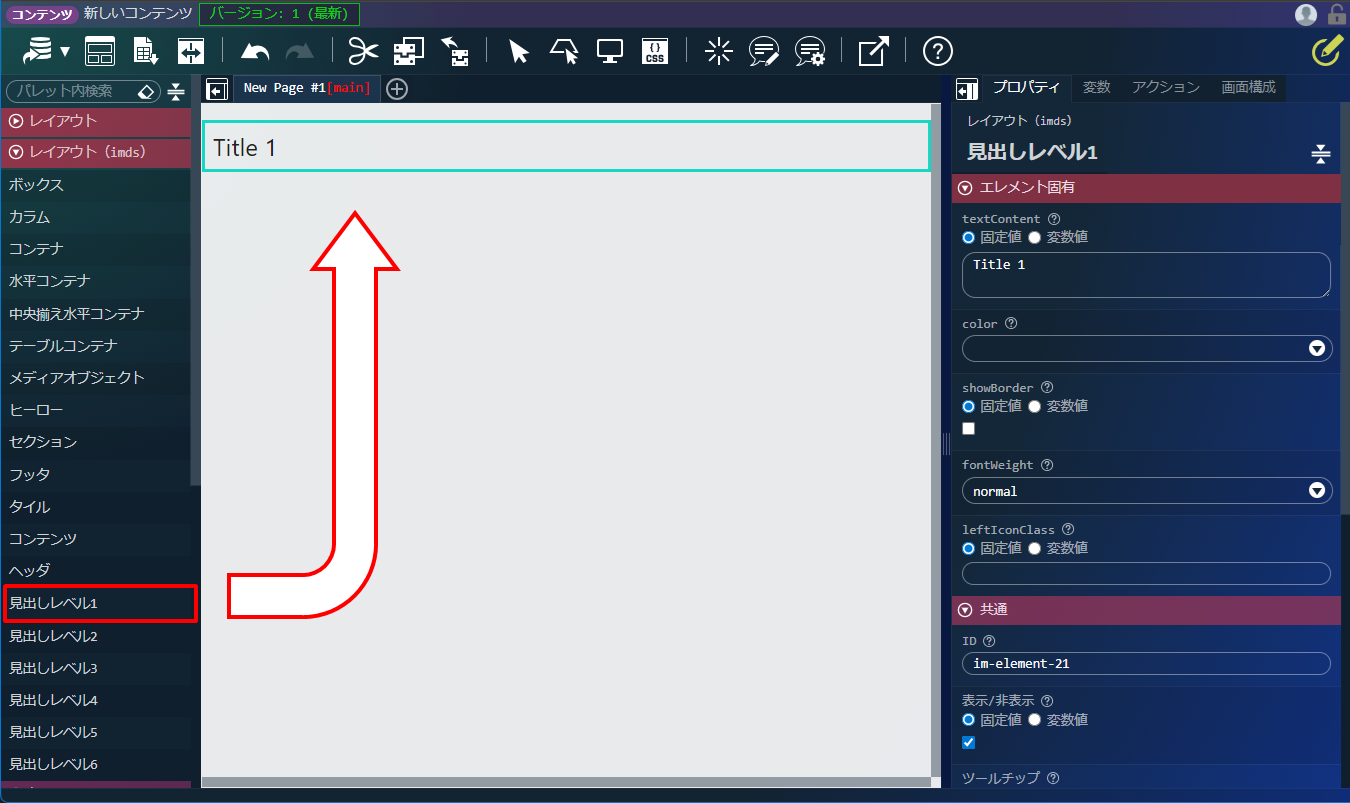This screenshot has height=803, width=1350.
Task: Click the fit-width arrows toolbar icon
Action: point(191,51)
